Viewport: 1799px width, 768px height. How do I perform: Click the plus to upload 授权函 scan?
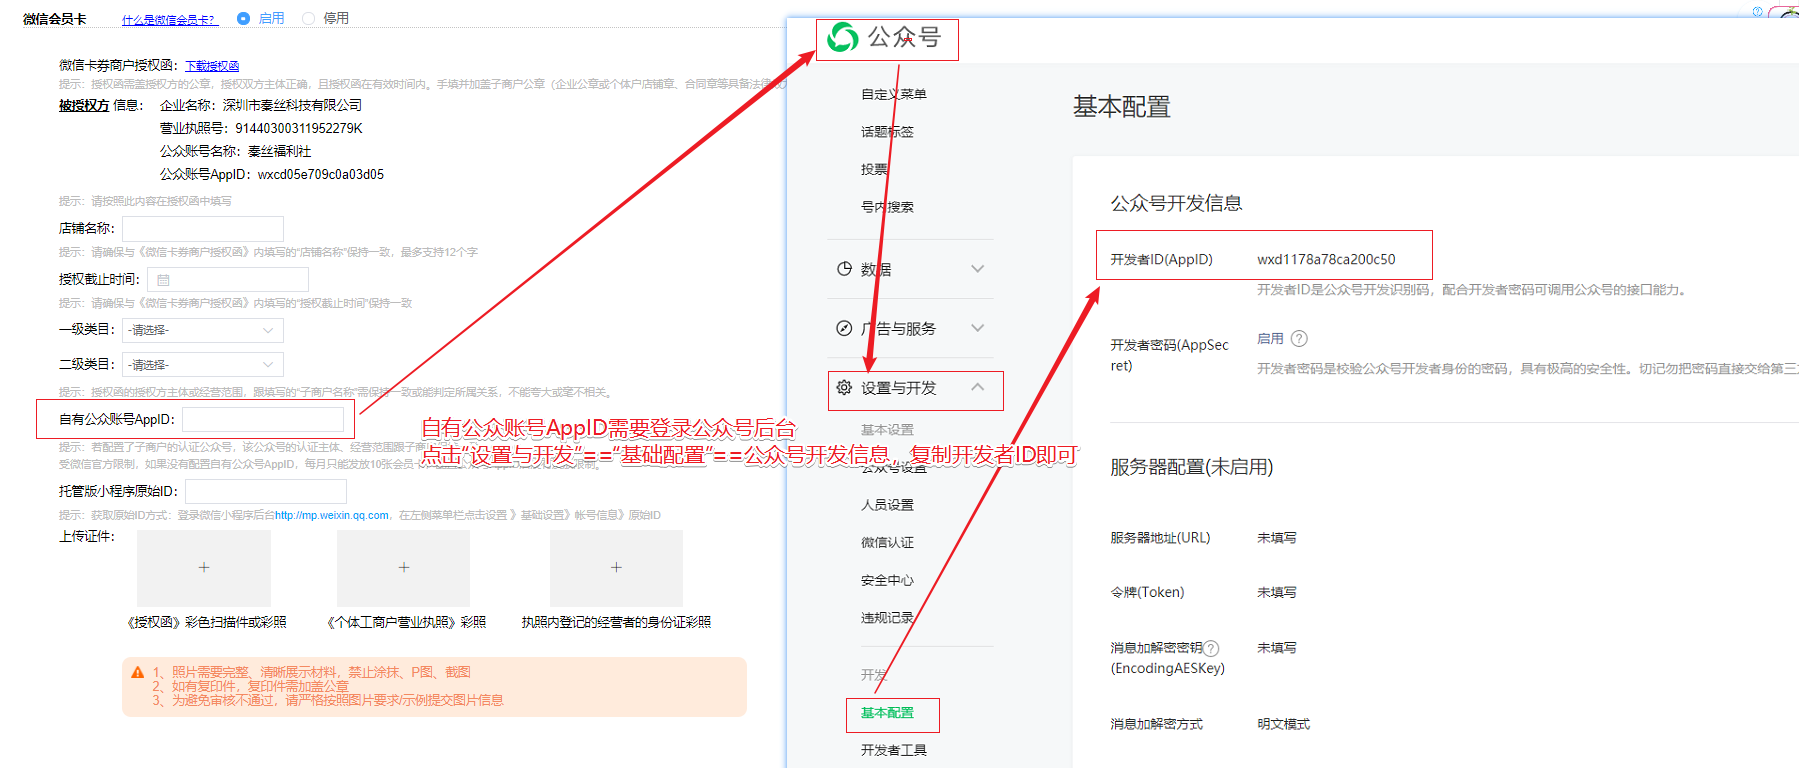[x=204, y=567]
